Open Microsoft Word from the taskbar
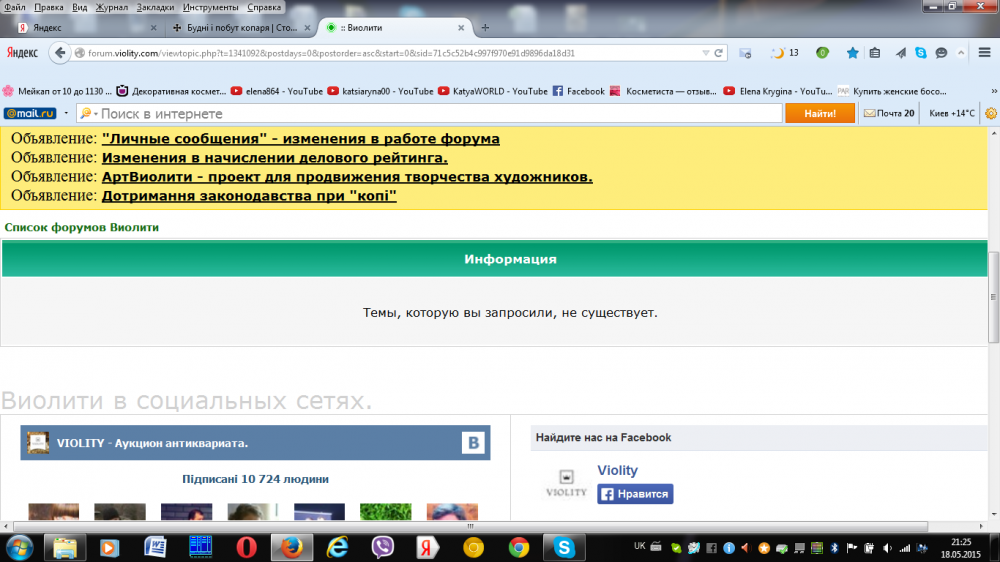Viewport: 1000px width, 562px height. [155, 547]
